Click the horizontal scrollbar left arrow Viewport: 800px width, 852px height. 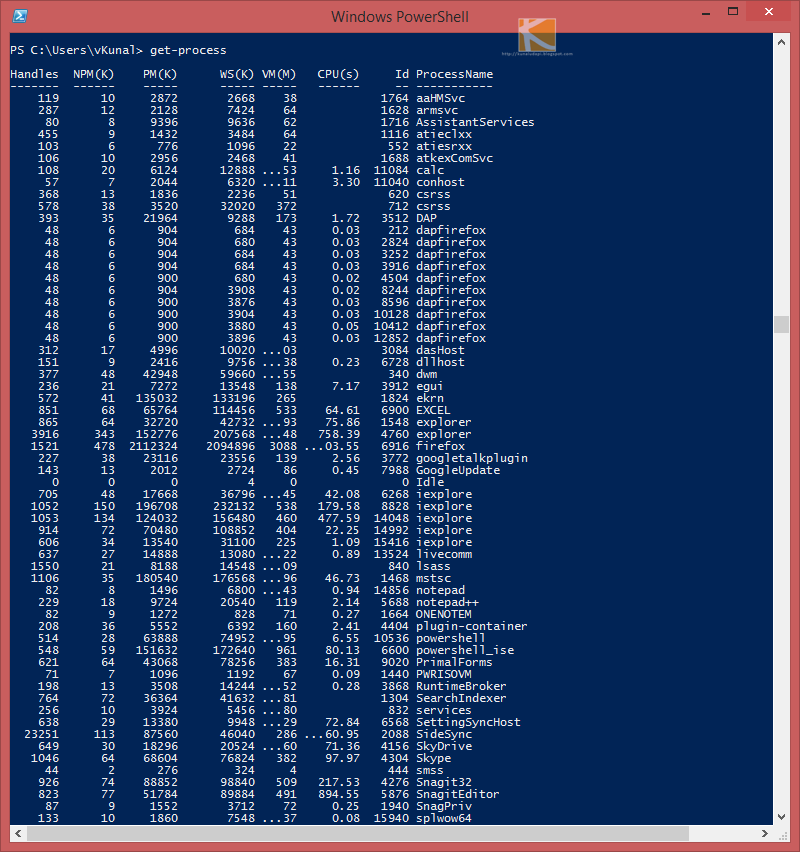pyautogui.click(x=18, y=833)
